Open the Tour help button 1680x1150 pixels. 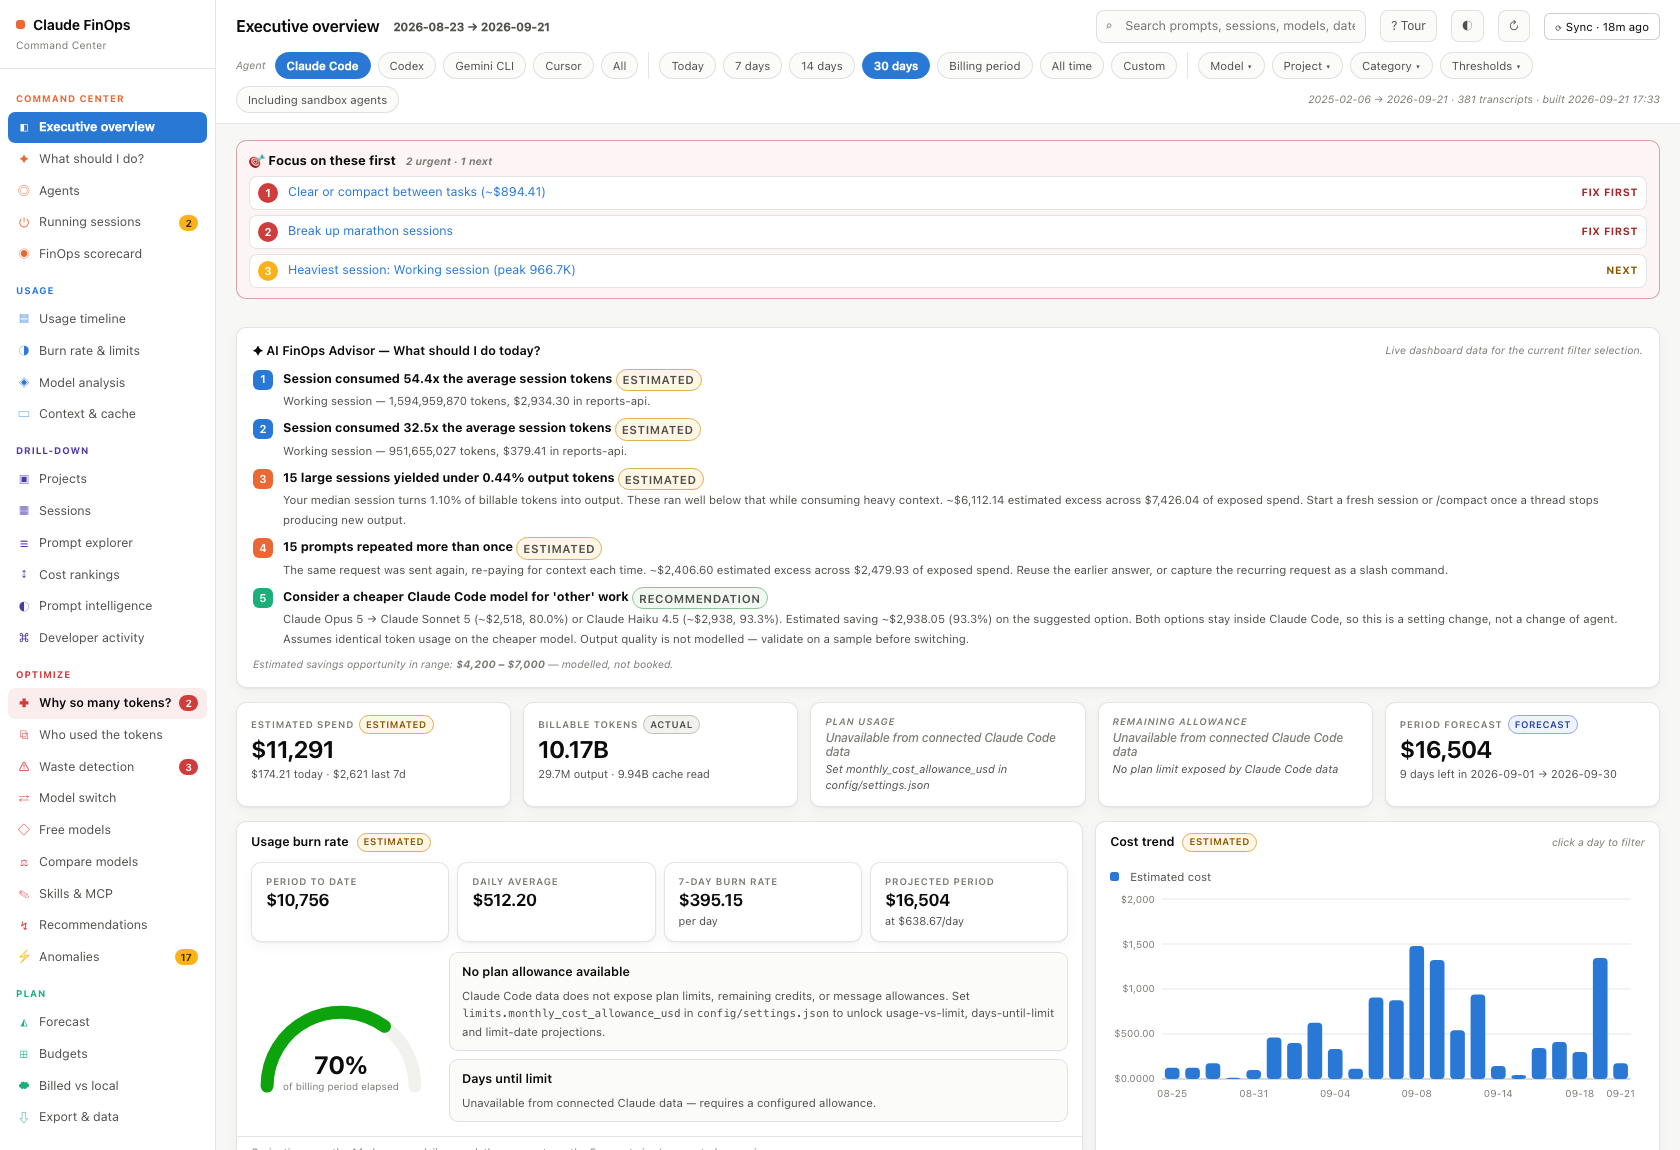tap(1408, 26)
